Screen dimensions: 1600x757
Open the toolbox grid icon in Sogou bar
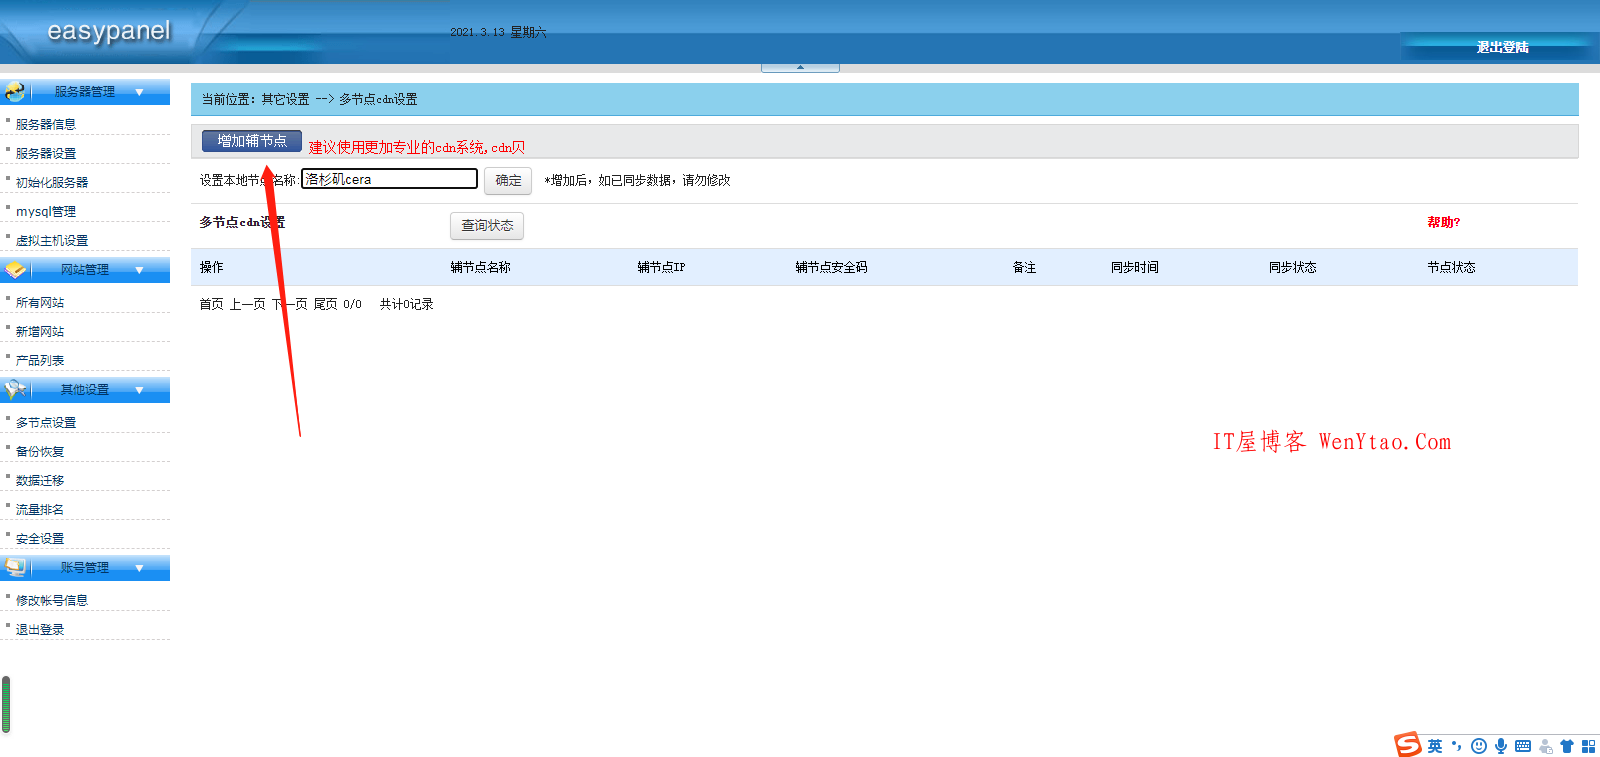tap(1588, 746)
